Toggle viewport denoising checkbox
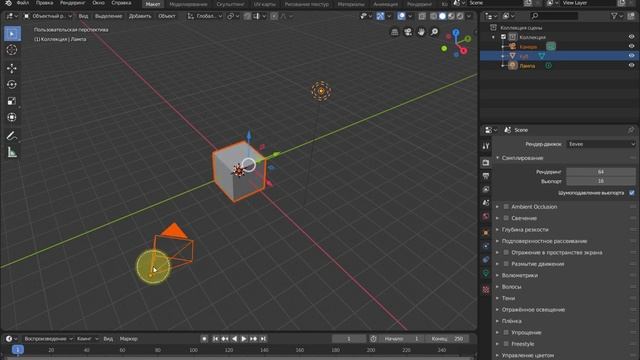640x360 pixels. [x=631, y=193]
